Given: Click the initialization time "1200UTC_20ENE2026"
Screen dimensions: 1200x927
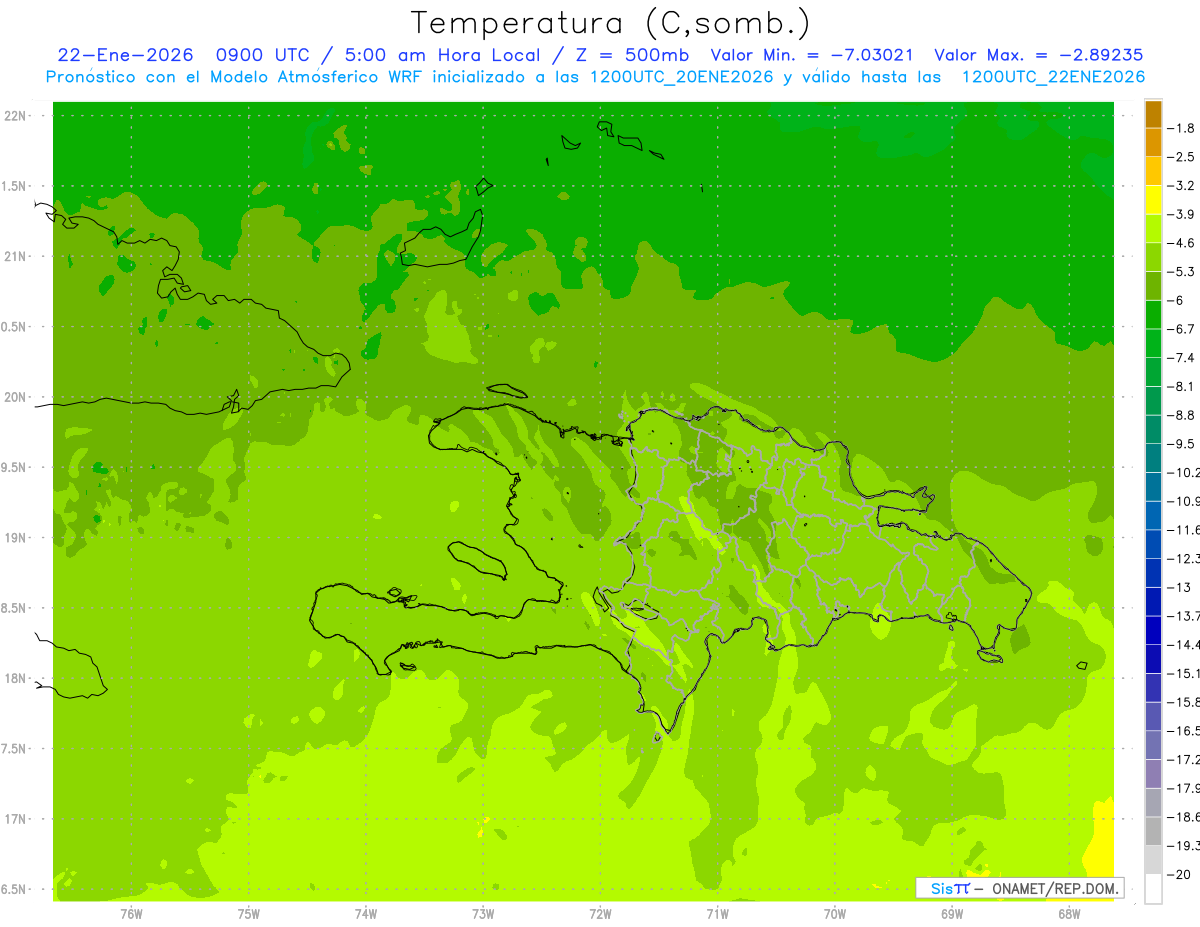Looking at the screenshot, I should coord(682,77).
